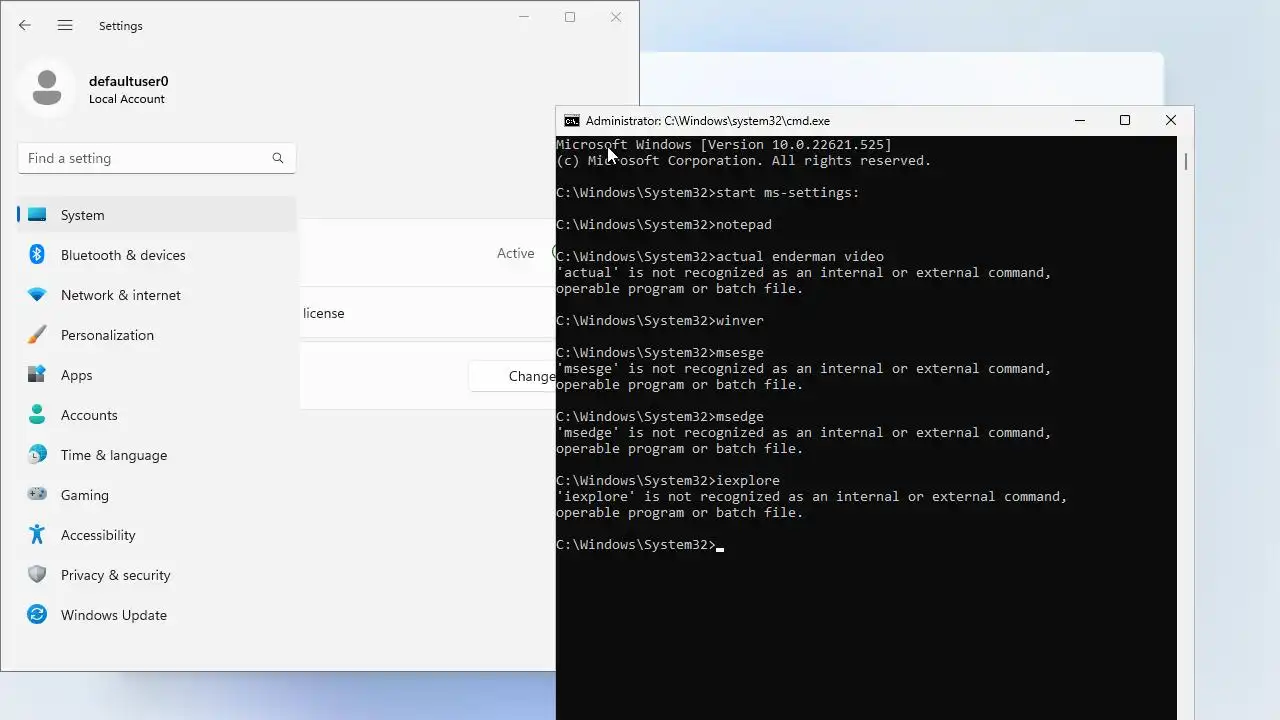This screenshot has height=720, width=1280.
Task: Click the Administrator cmd.exe window title
Action: tap(708, 121)
